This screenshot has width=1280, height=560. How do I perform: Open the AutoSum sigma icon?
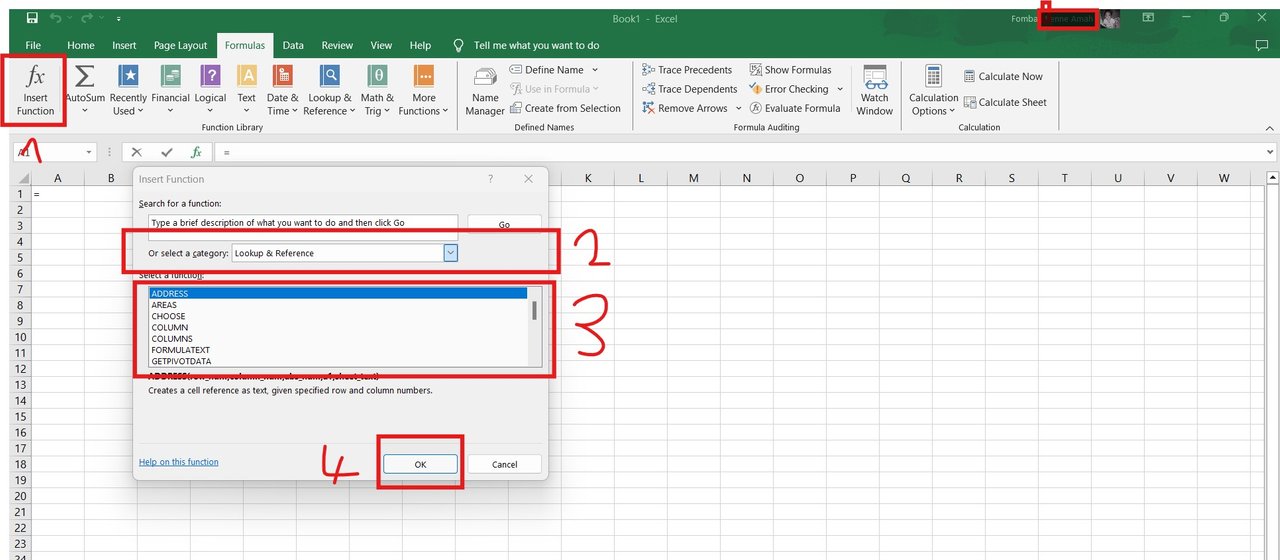point(85,76)
